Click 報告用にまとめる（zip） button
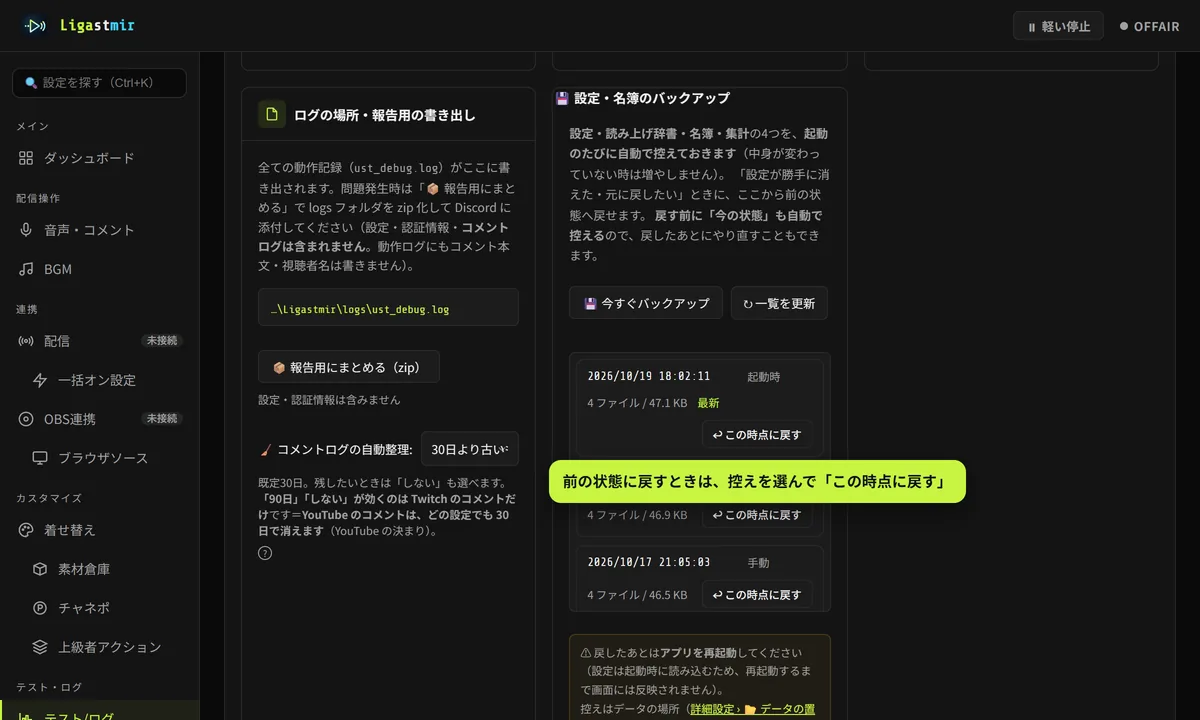Image resolution: width=1200 pixels, height=720 pixels. tap(348, 367)
